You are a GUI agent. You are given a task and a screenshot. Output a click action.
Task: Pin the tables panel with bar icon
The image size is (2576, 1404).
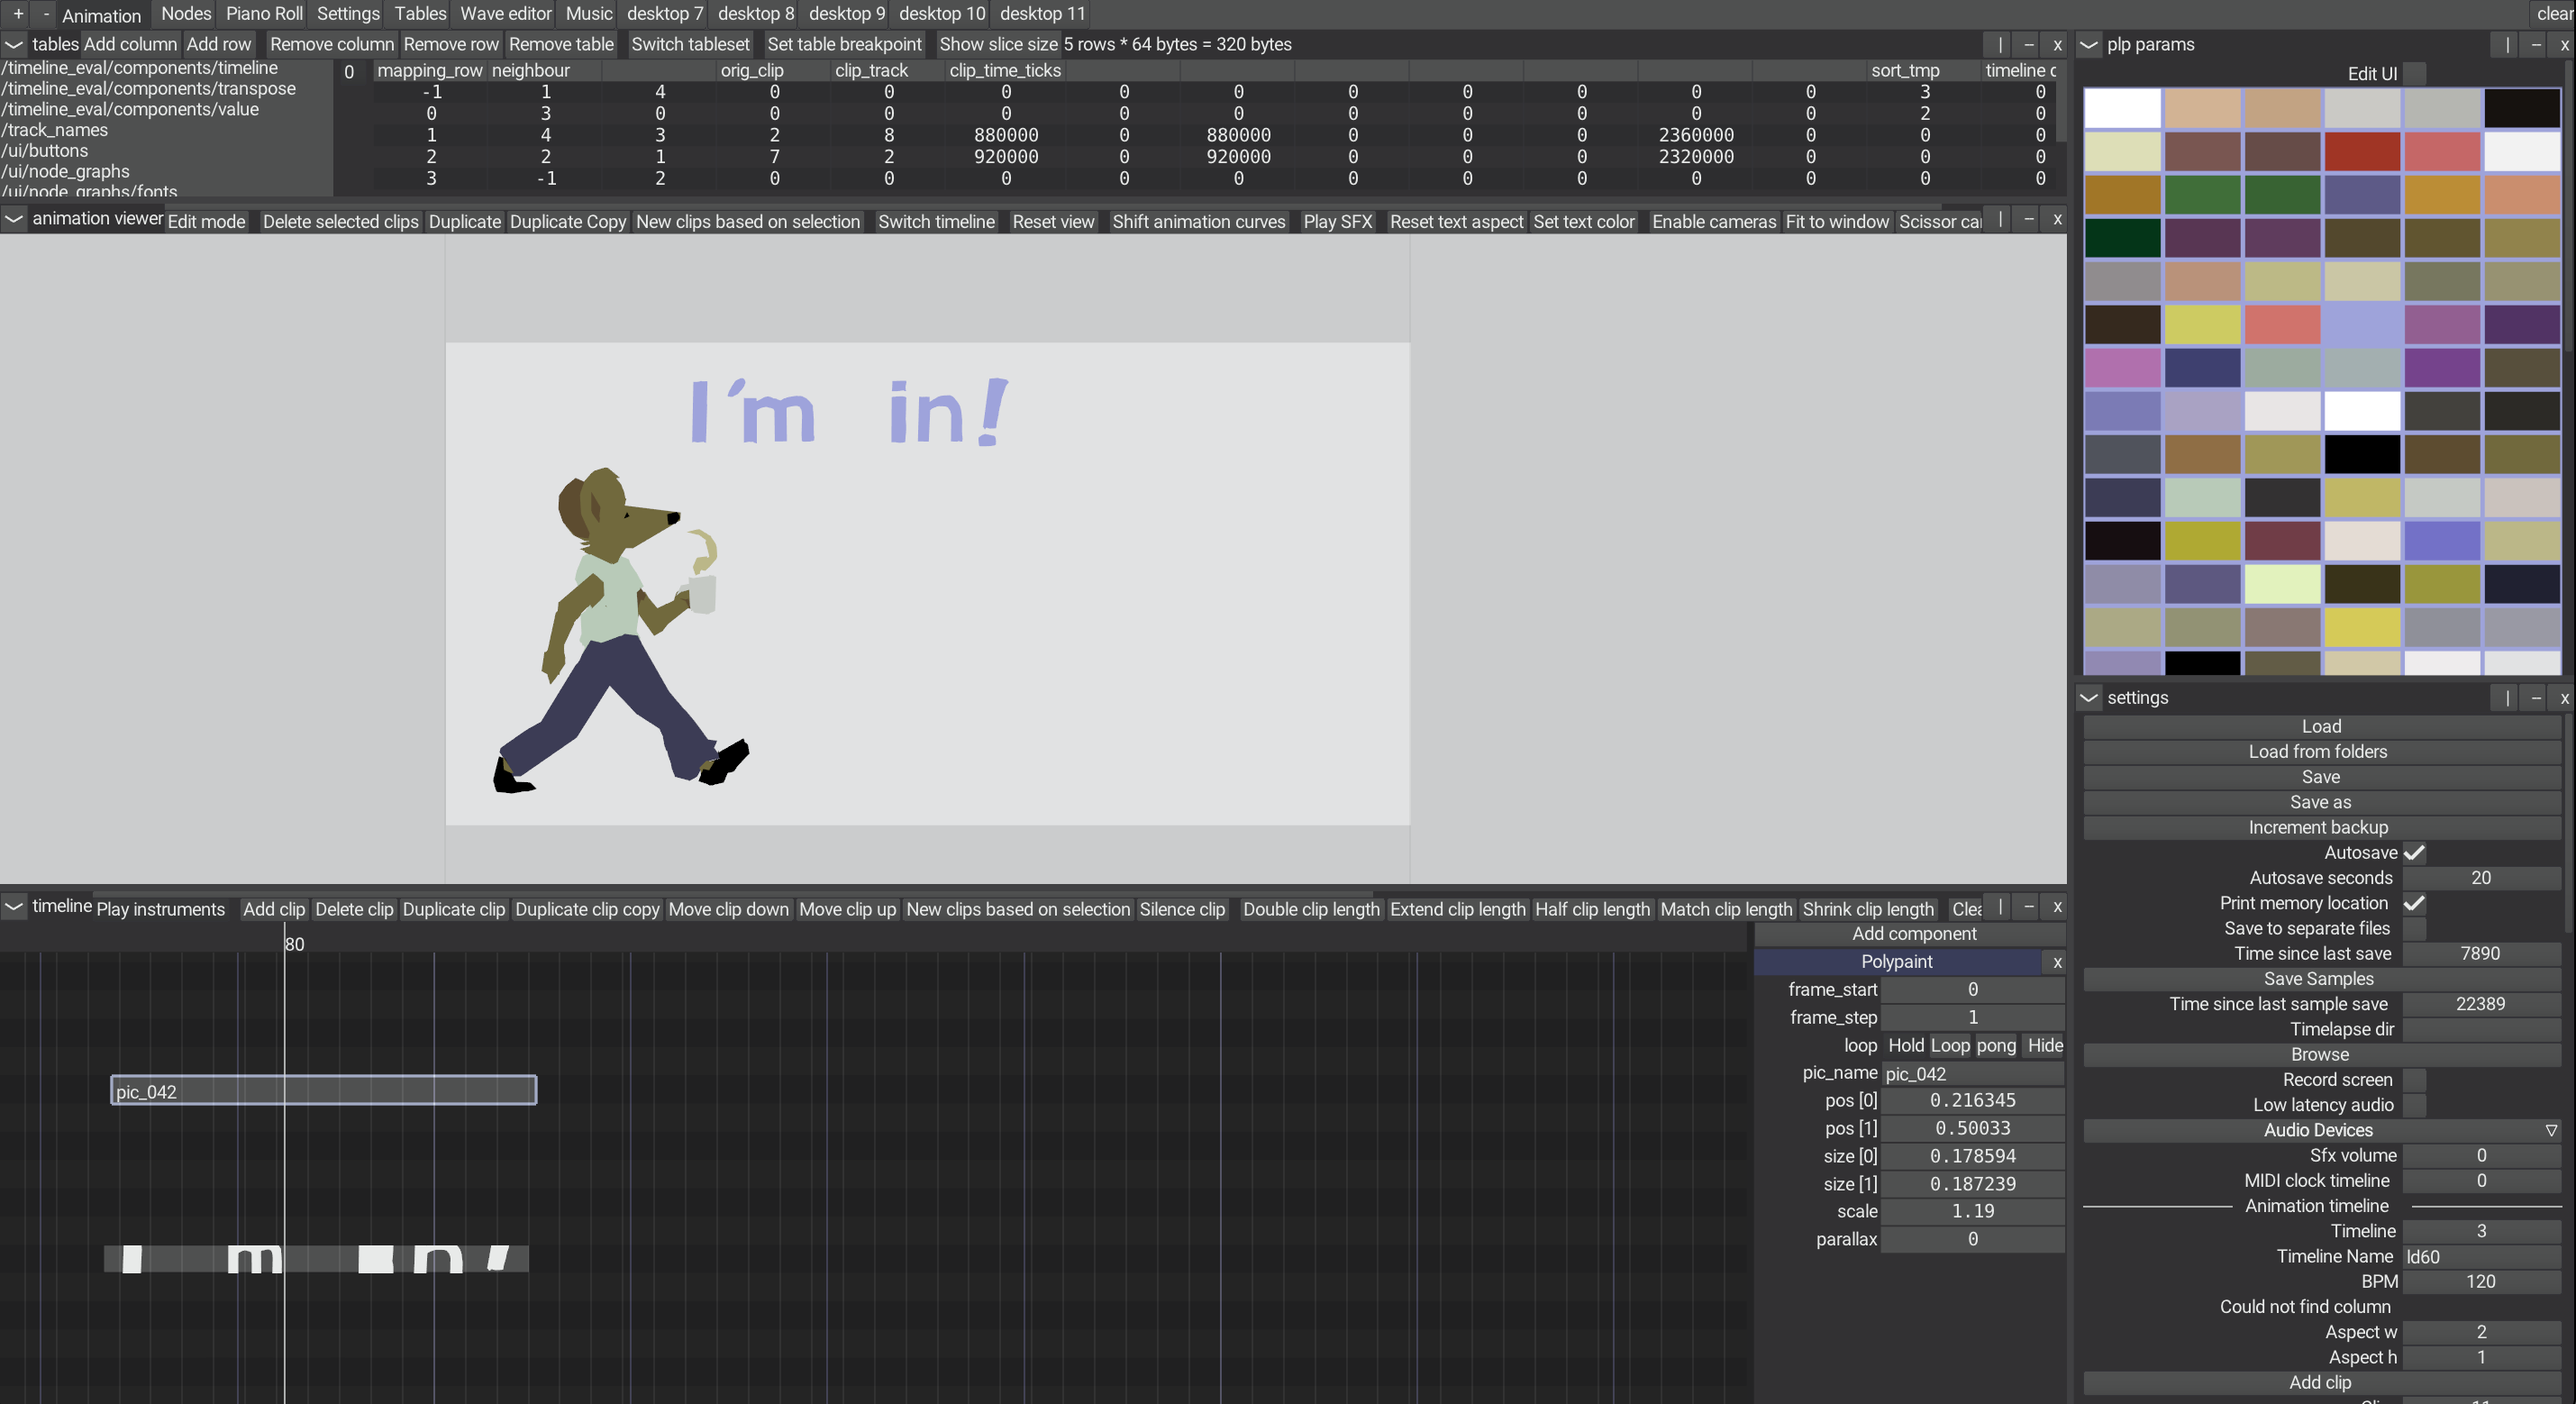coord(2000,45)
